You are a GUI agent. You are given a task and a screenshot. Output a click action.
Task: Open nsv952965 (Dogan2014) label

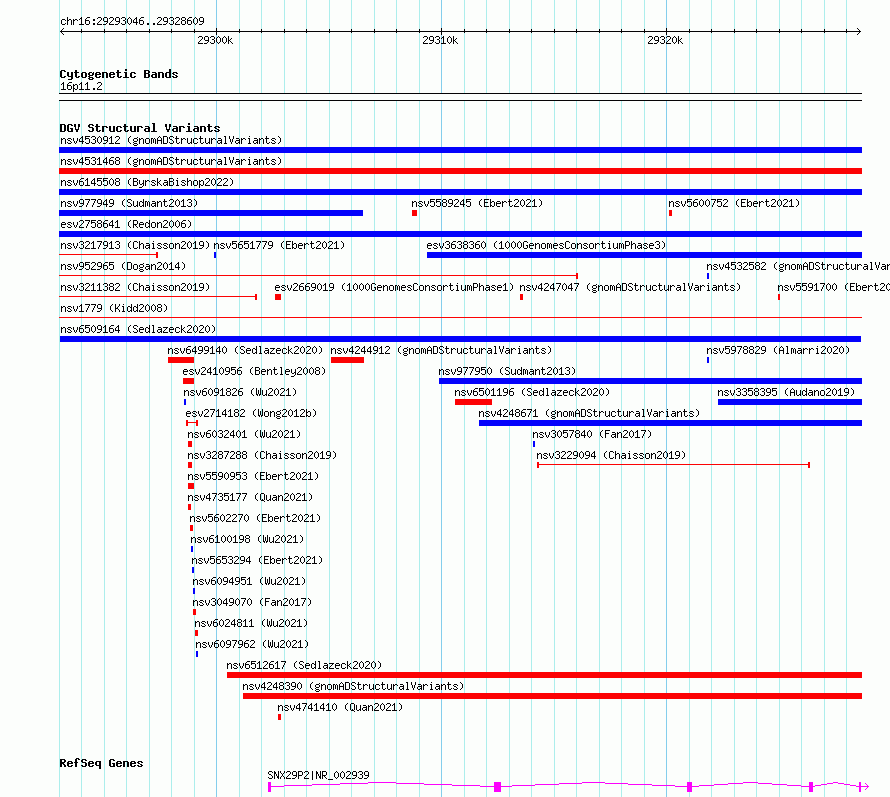(123, 266)
